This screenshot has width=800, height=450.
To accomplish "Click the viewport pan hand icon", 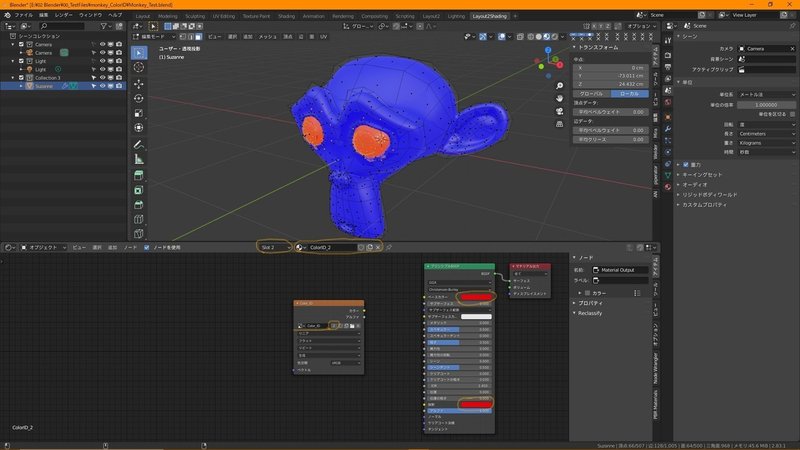I will tap(560, 98).
